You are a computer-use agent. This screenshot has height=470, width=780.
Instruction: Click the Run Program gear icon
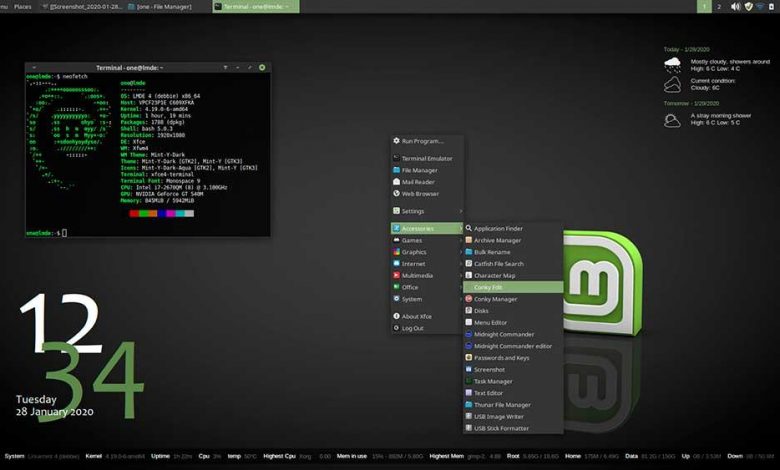pyautogui.click(x=396, y=141)
